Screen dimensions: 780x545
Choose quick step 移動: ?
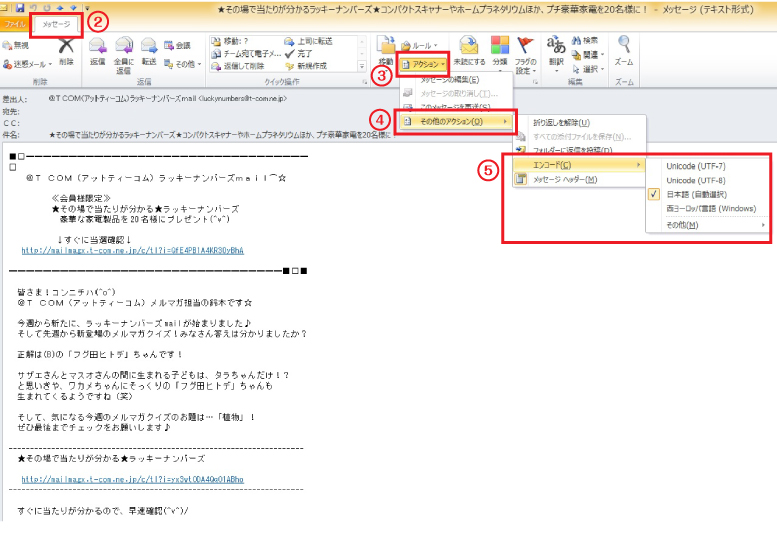tap(230, 41)
